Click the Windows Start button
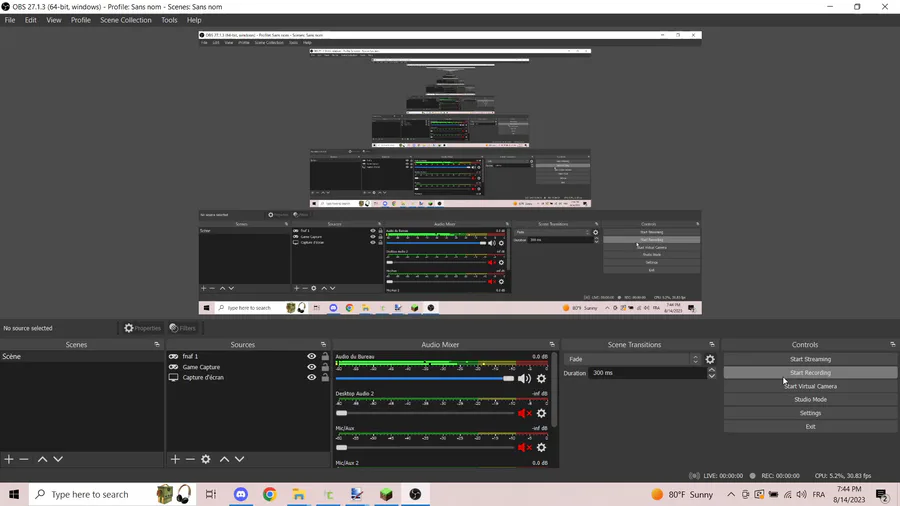Image resolution: width=900 pixels, height=506 pixels. (x=14, y=495)
